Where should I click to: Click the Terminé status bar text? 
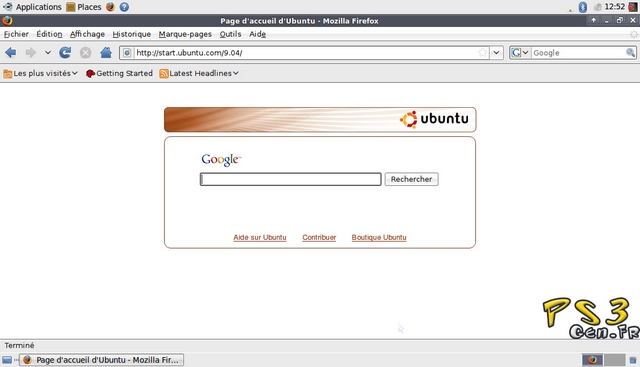point(19,345)
